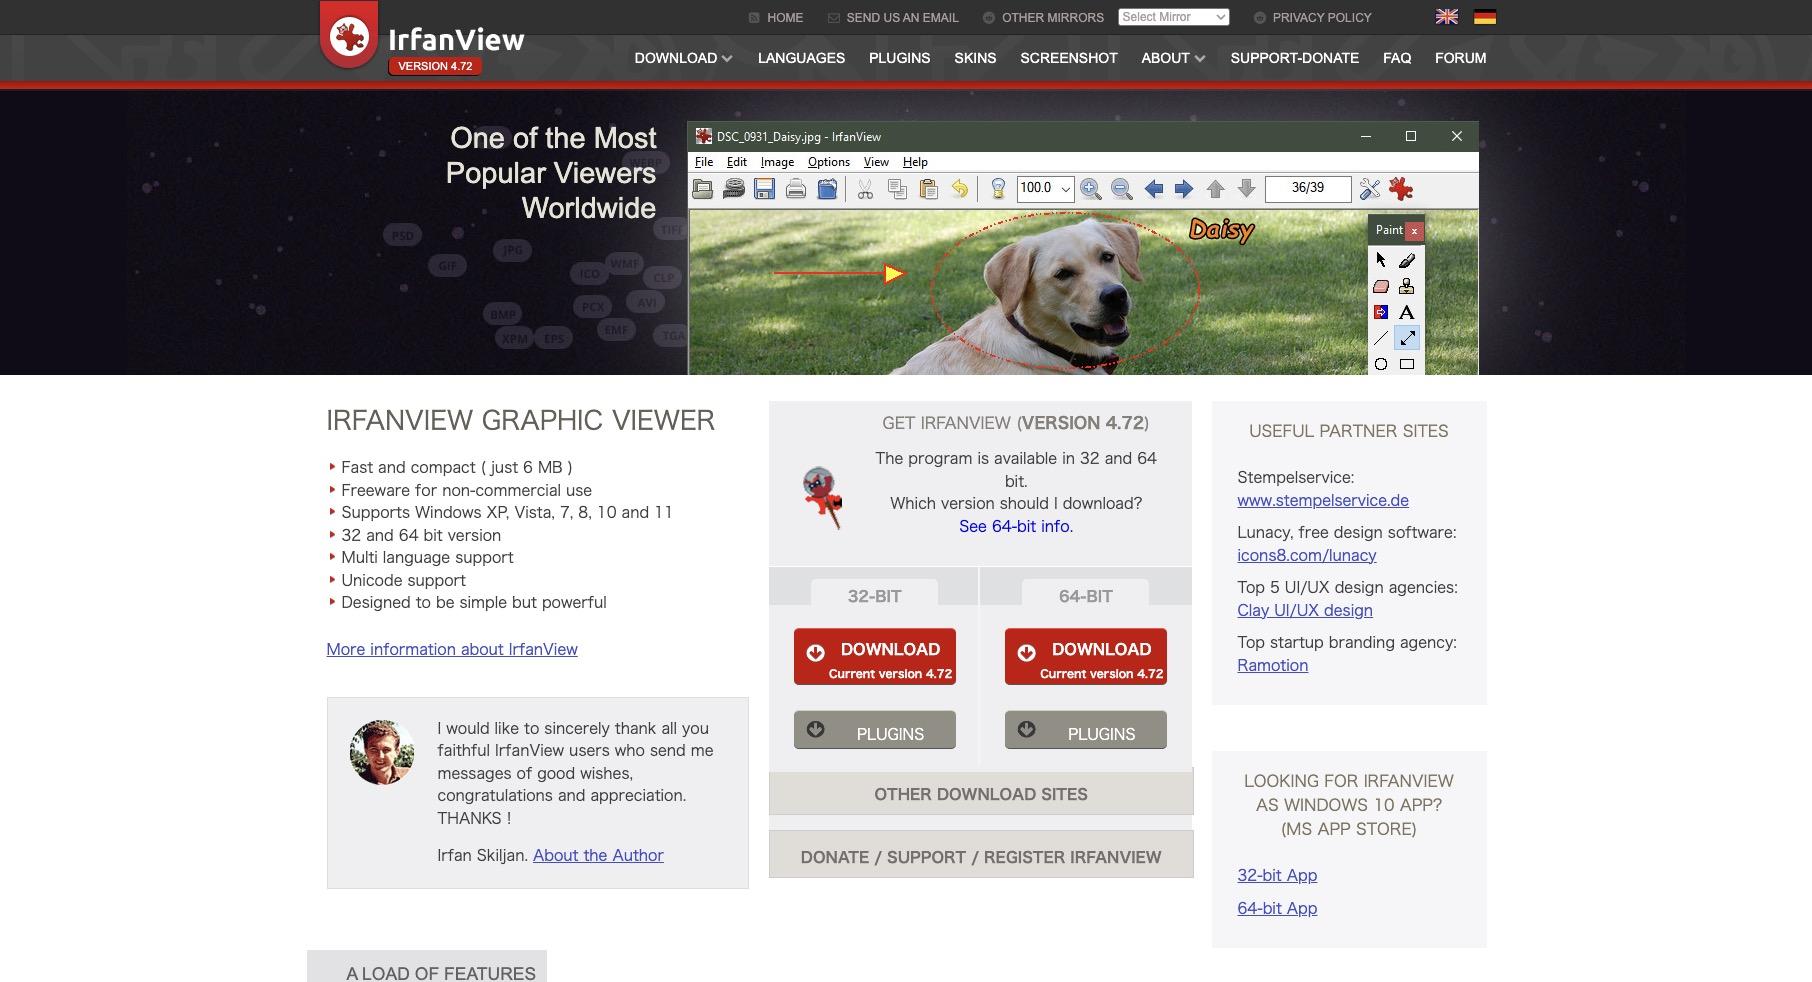Click the Save floppy disk toolbar icon

pyautogui.click(x=764, y=189)
